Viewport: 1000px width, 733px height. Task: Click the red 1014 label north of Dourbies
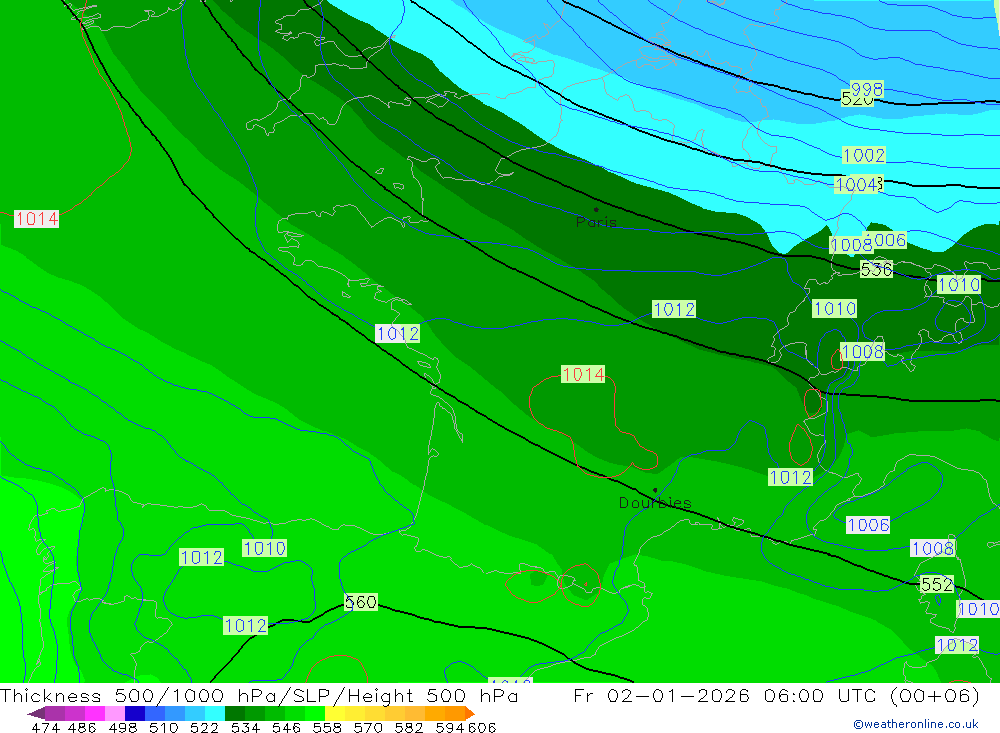point(583,374)
